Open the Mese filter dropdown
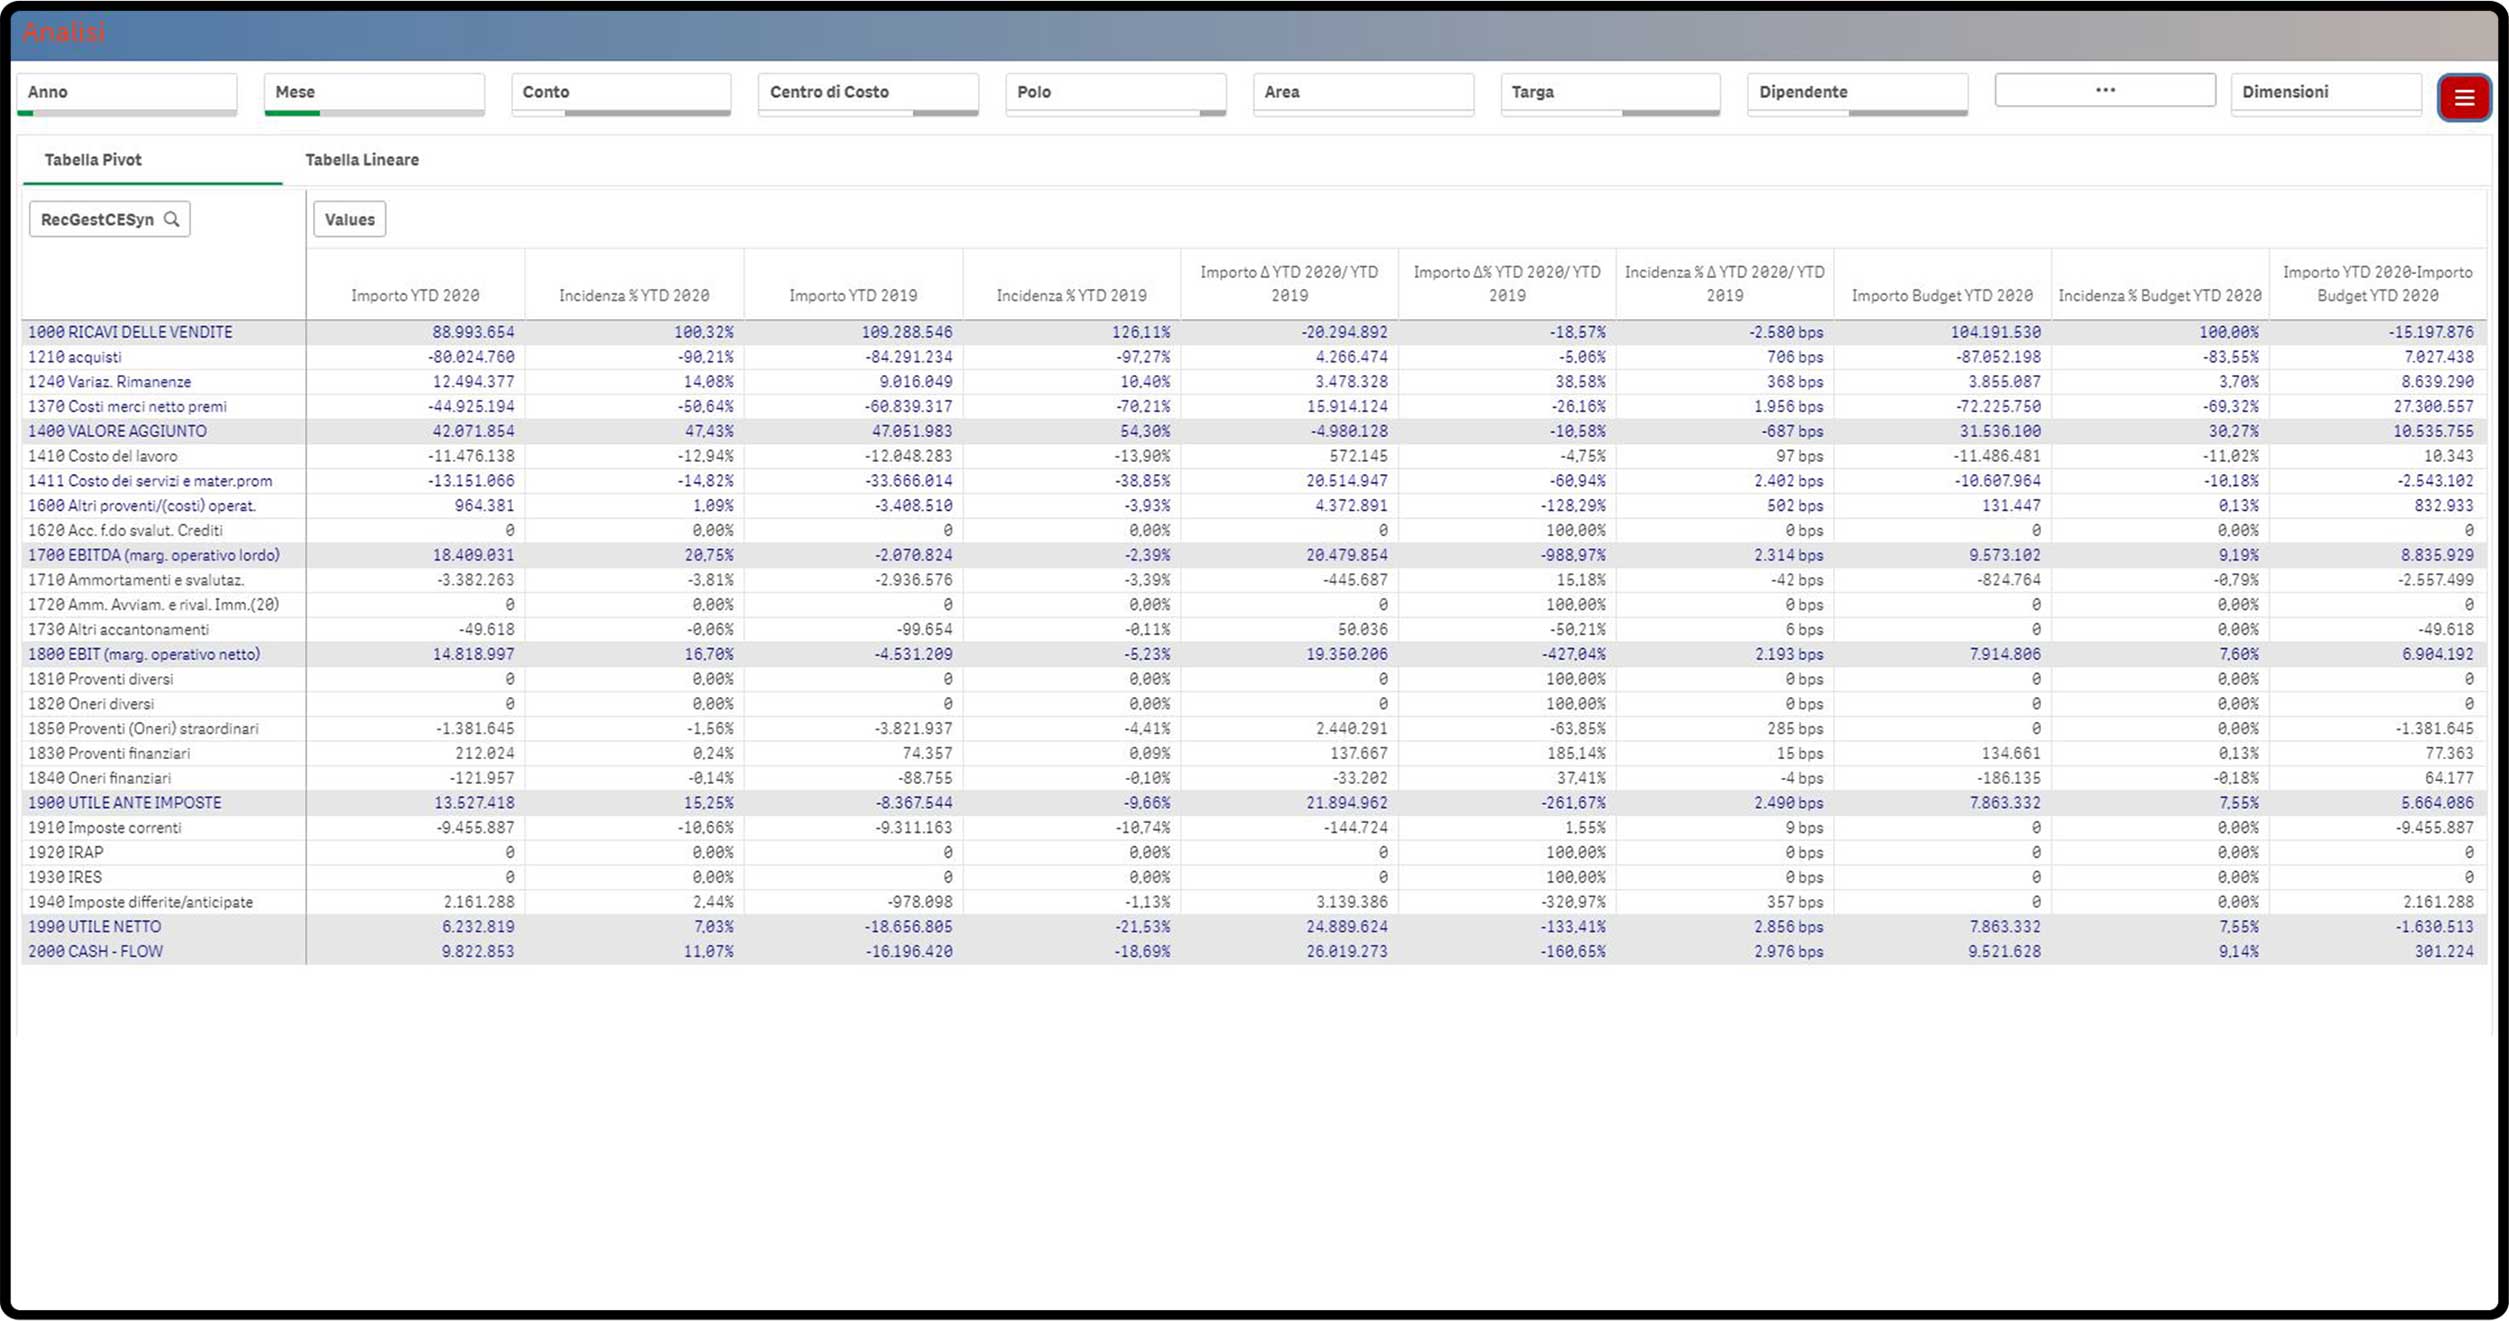Screen dimensions: 2509x1321 click(374, 92)
